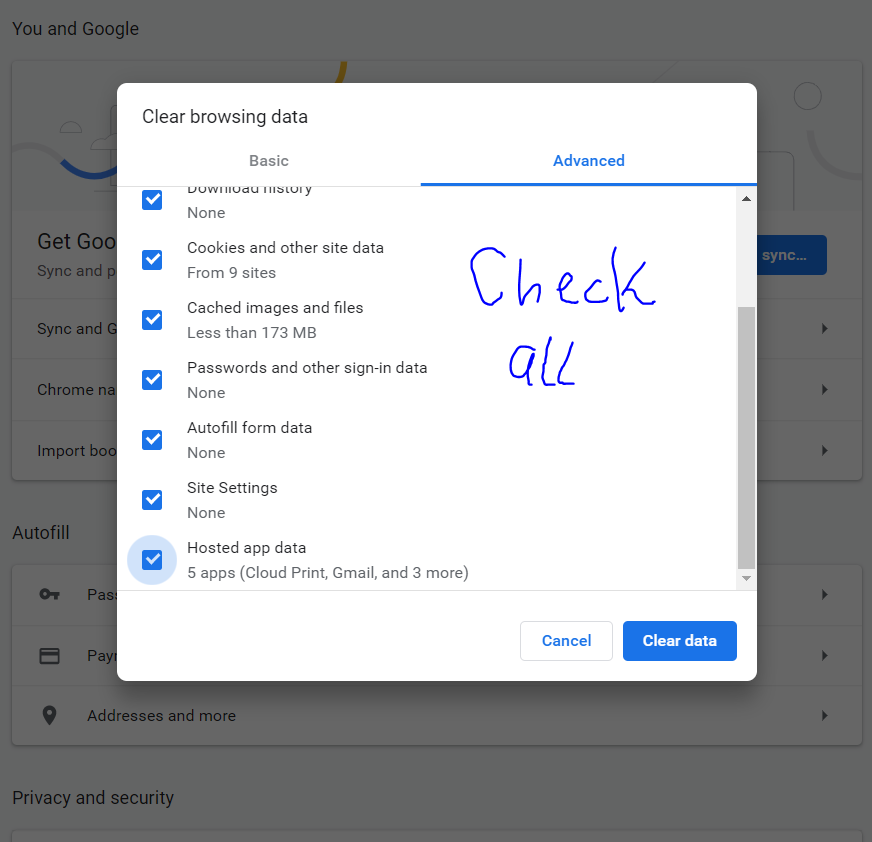
Task: Toggle Cookies and other site data checkbox
Action: click(x=152, y=260)
